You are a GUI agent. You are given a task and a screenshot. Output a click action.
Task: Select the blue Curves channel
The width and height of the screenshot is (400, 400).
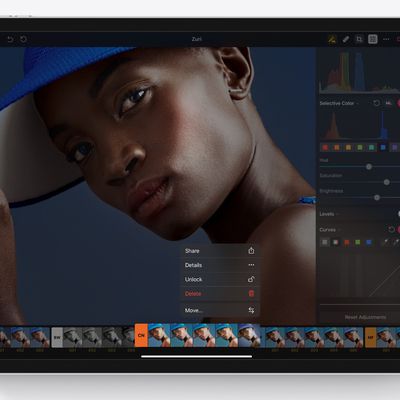pyautogui.click(x=369, y=242)
